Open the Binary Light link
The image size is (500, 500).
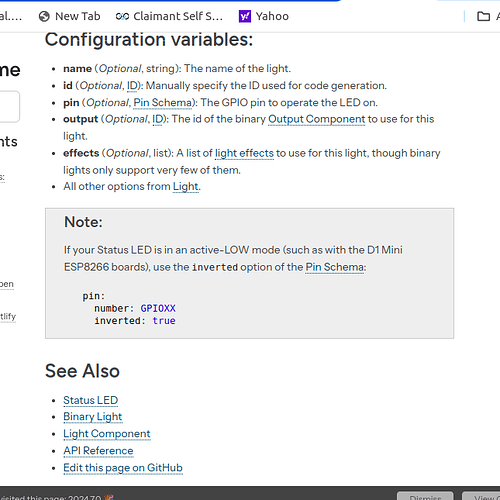tap(93, 417)
